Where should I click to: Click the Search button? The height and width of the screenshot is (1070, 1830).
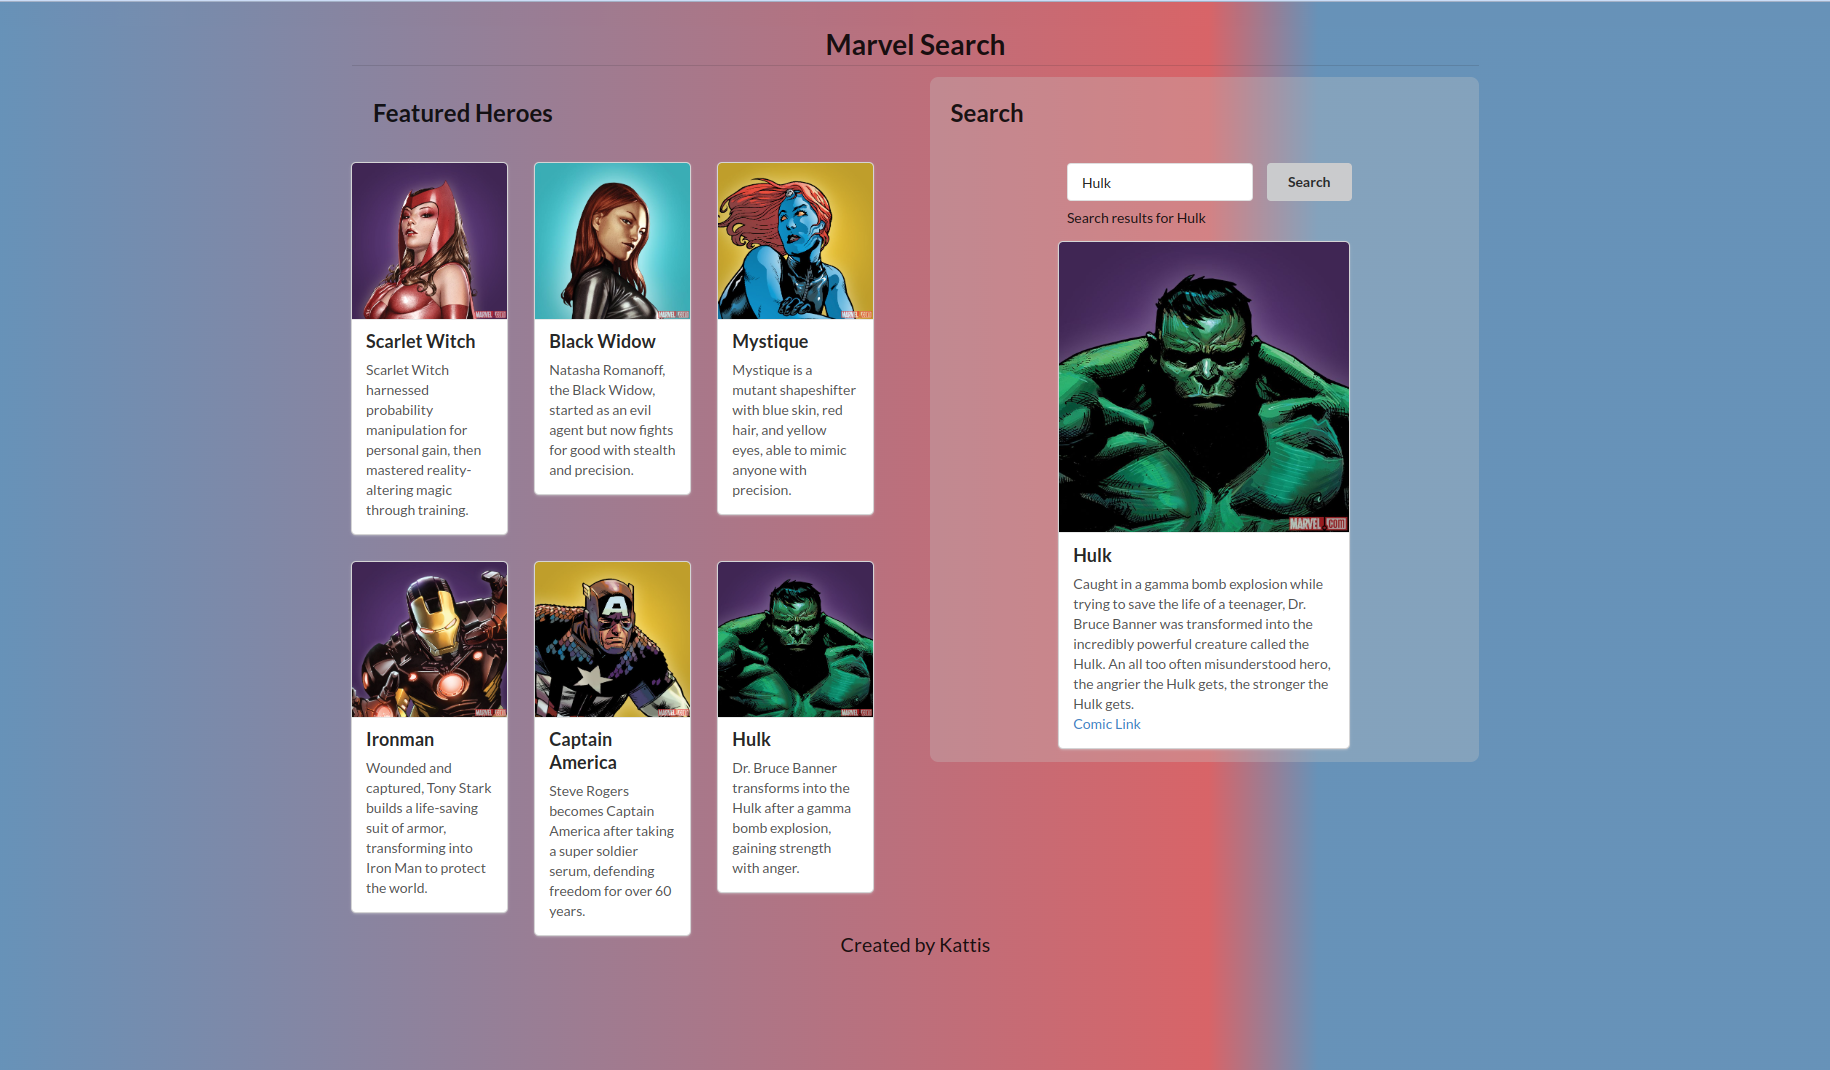click(1309, 182)
